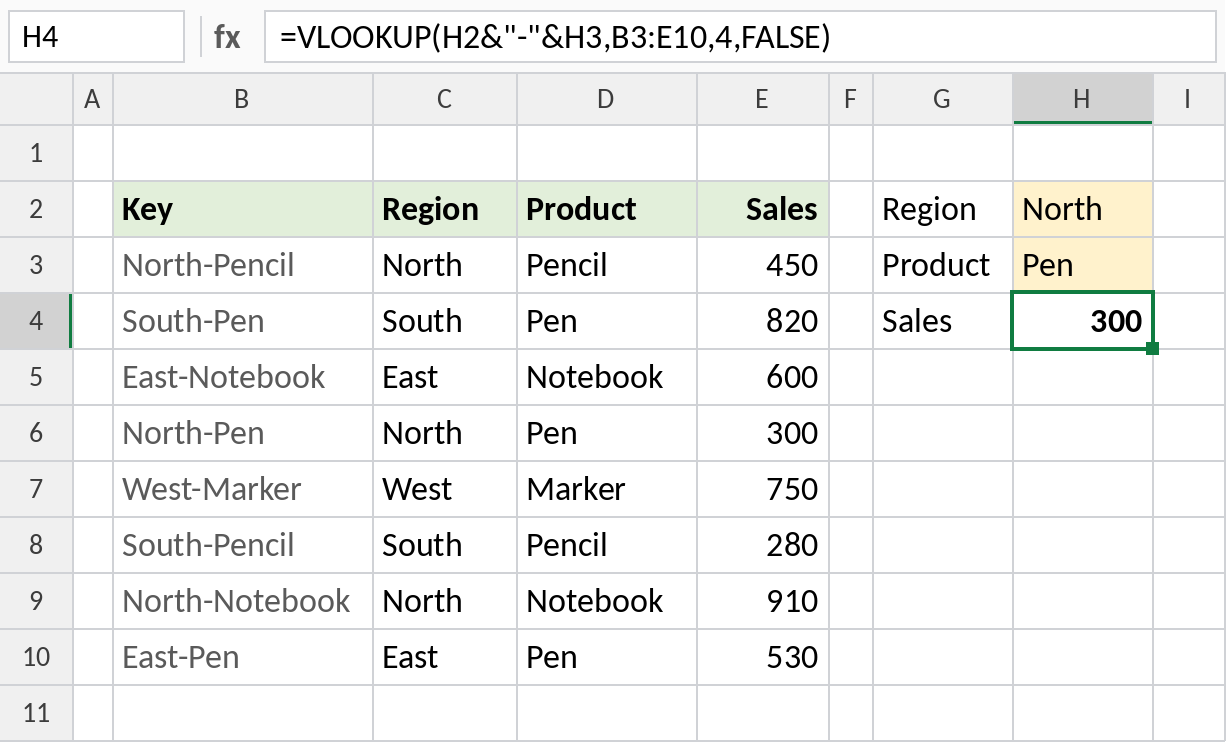The height and width of the screenshot is (742, 1226).
Task: Select the South-Pencil key cell
Action: (243, 545)
